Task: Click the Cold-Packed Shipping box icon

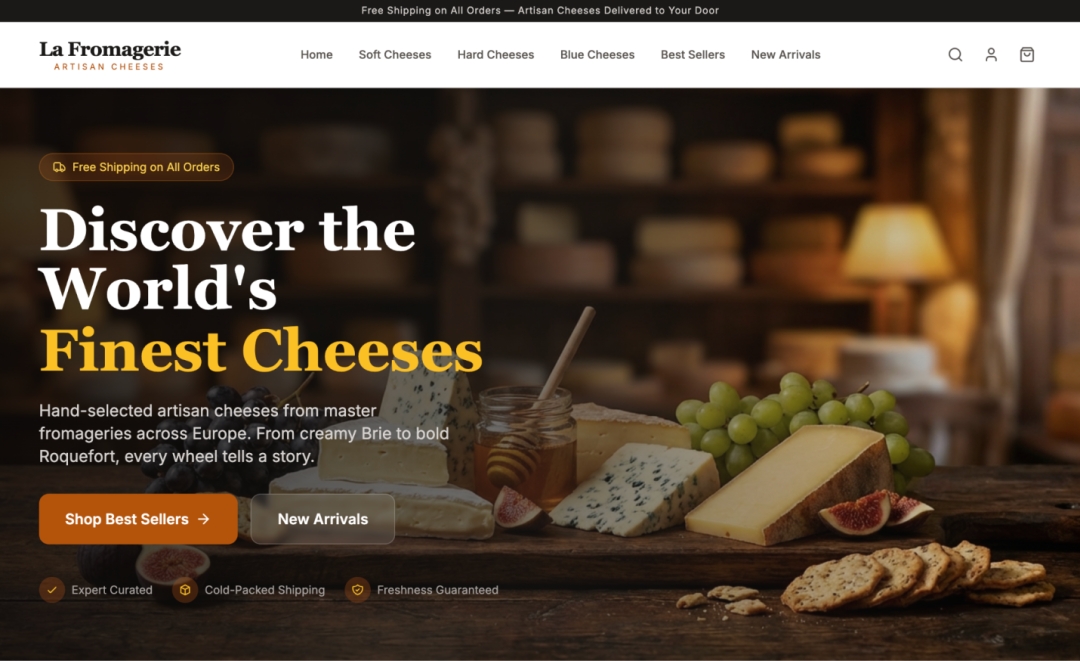Action: pos(185,590)
